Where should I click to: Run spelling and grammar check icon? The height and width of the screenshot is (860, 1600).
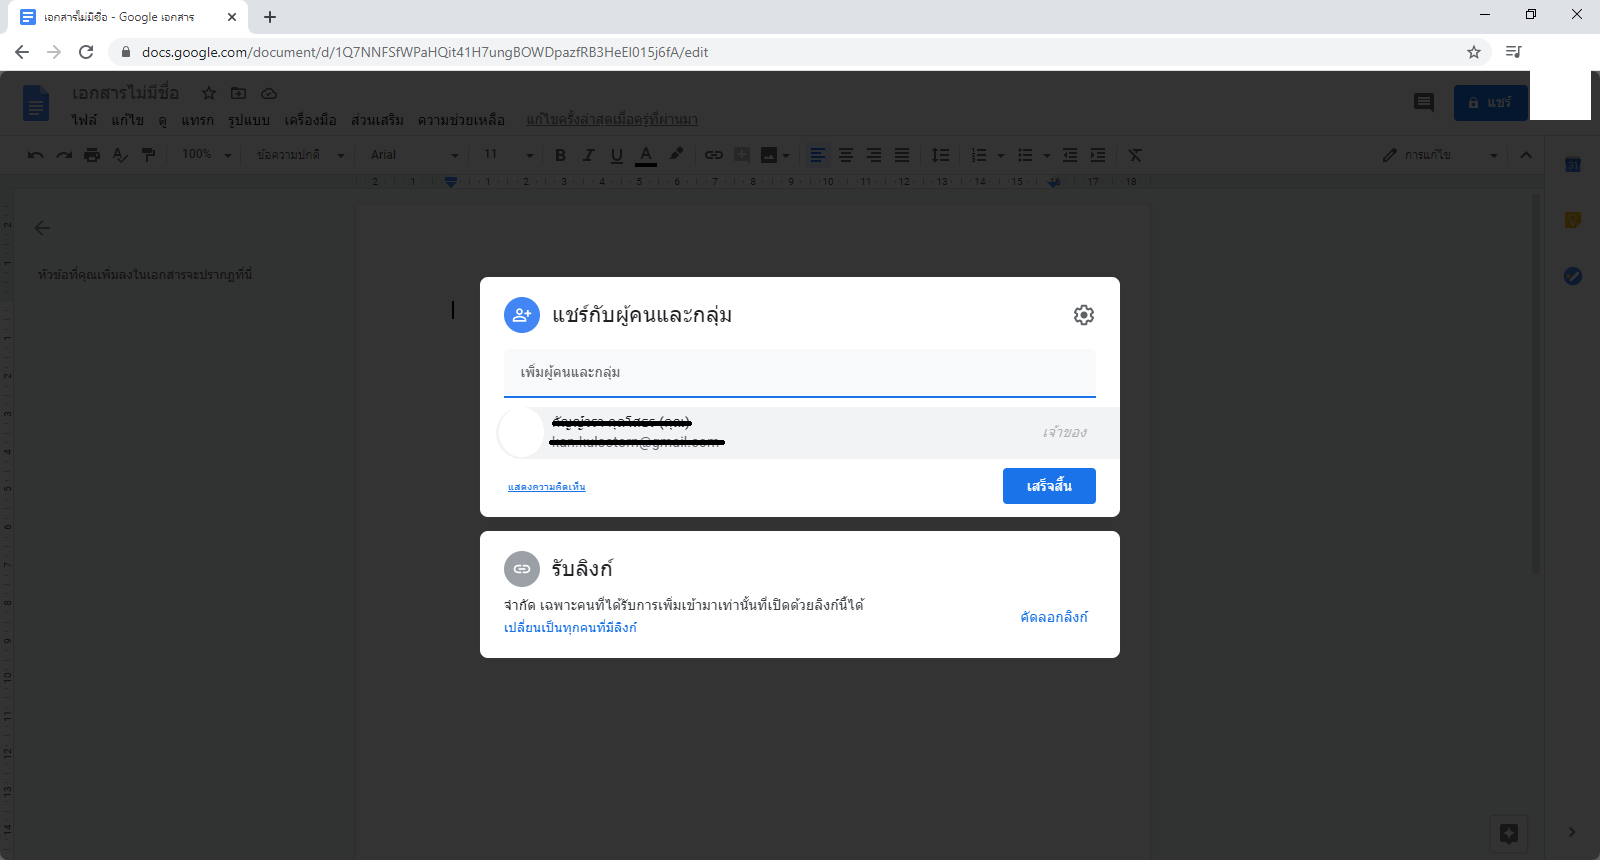[x=120, y=155]
